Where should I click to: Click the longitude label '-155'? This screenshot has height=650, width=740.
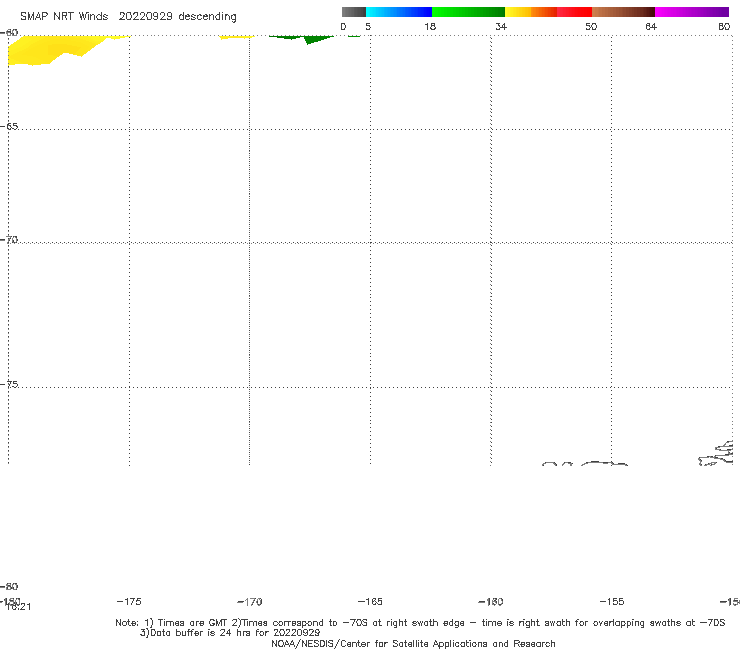coord(612,602)
